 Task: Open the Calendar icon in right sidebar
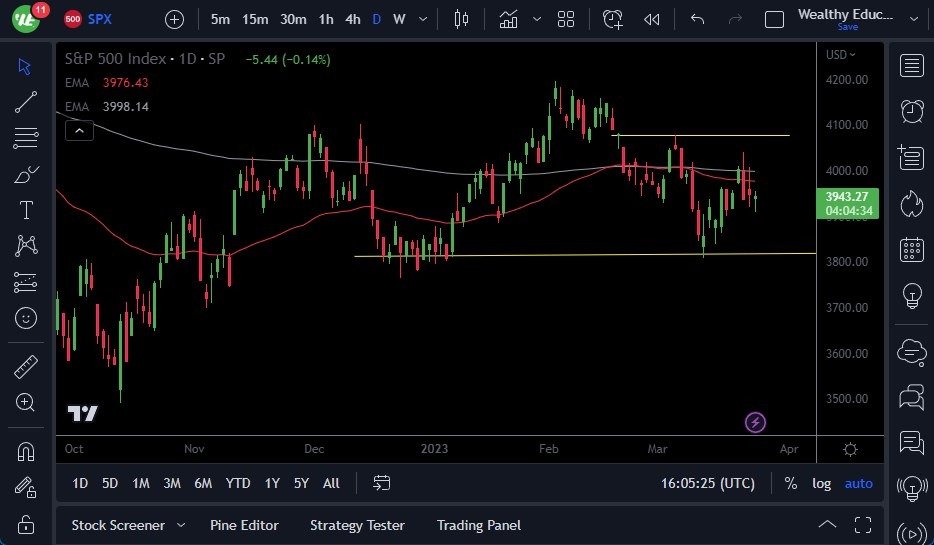(x=911, y=249)
